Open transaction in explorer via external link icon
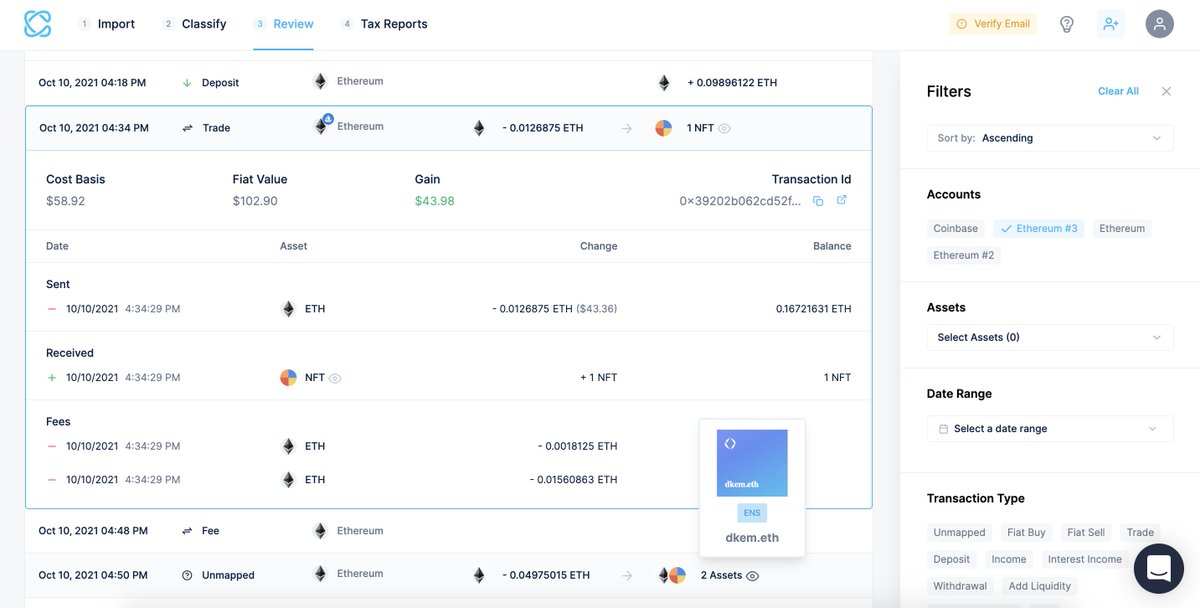Viewport: 1200px width, 608px height. pos(841,201)
